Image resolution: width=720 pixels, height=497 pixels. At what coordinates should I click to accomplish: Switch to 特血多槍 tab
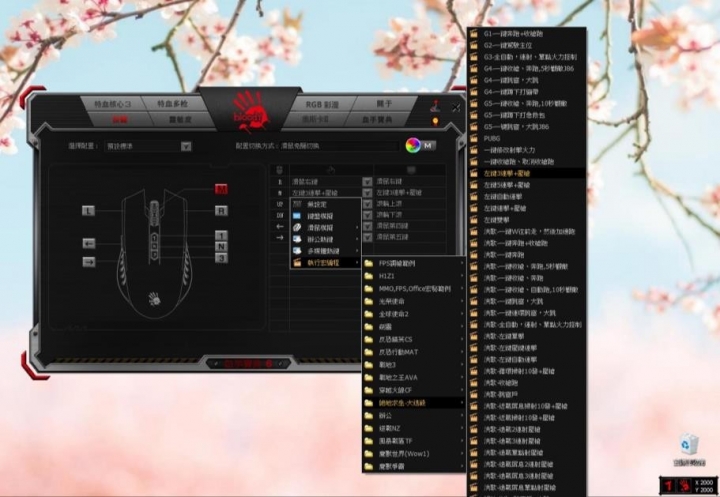173,104
